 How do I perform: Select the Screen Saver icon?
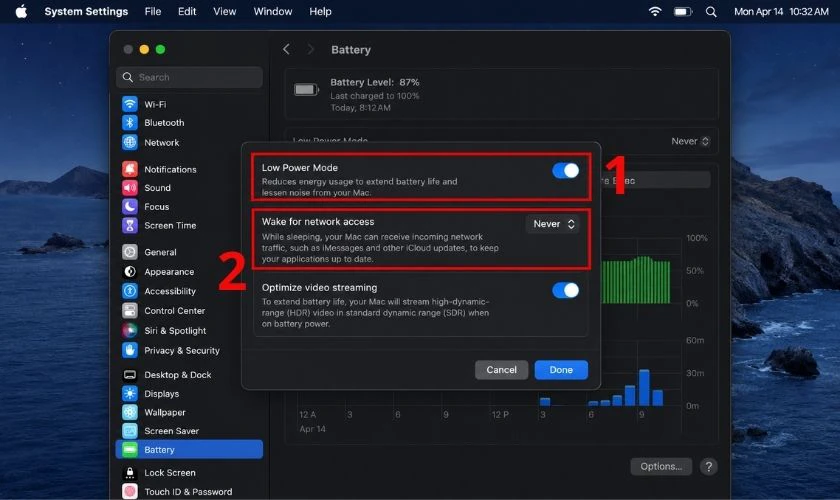[130, 431]
